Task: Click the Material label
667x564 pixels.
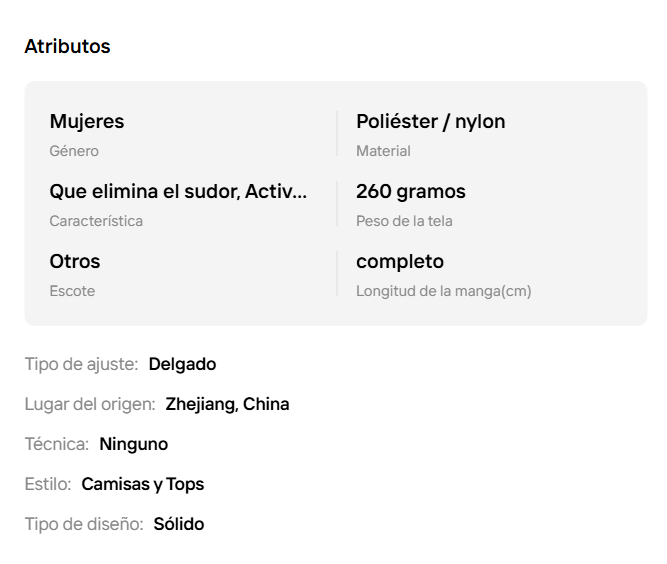Action: pos(383,151)
